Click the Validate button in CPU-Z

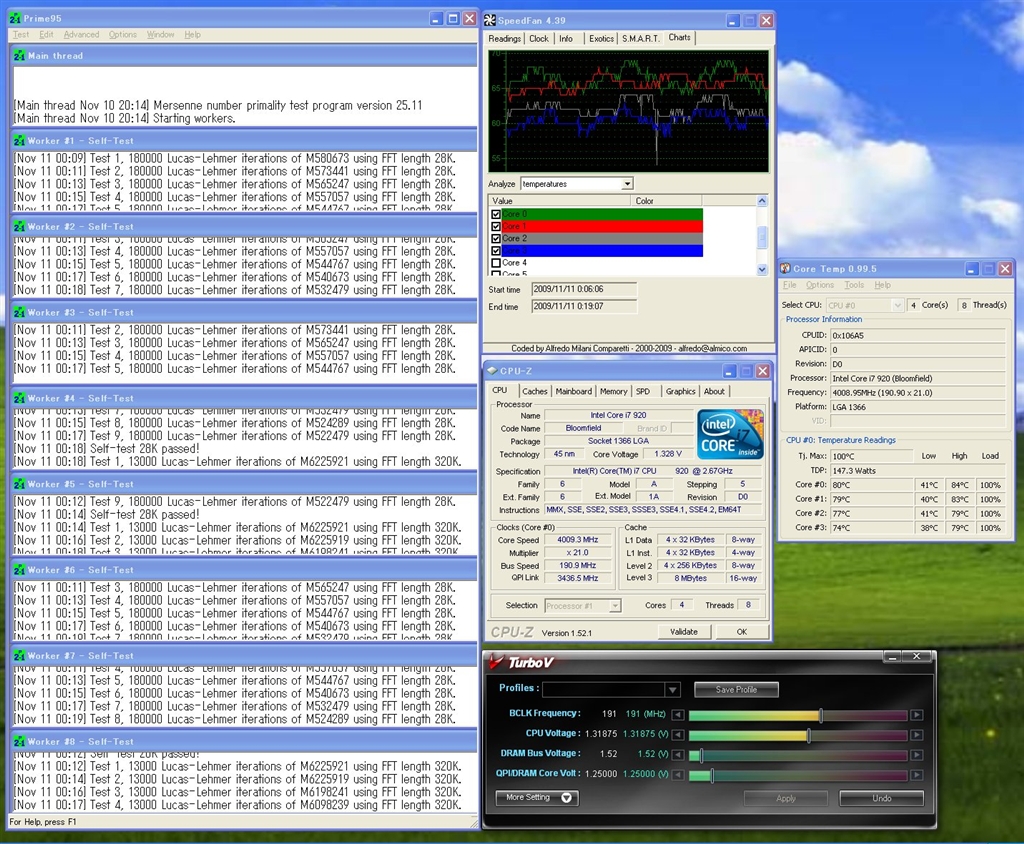tap(683, 632)
